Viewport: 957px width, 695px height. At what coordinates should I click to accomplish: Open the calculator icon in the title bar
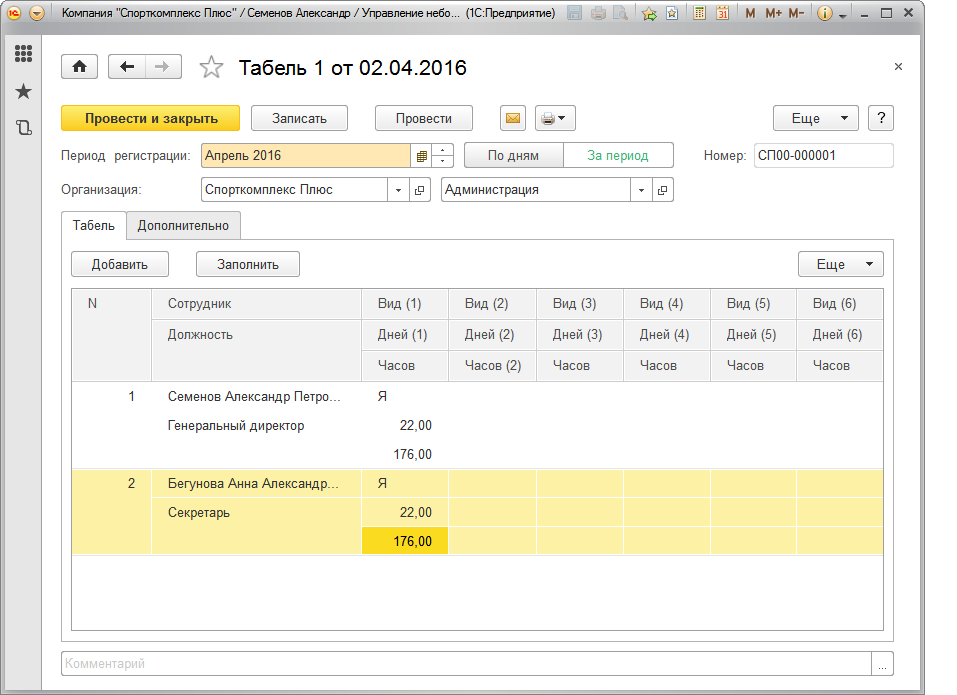click(x=699, y=14)
